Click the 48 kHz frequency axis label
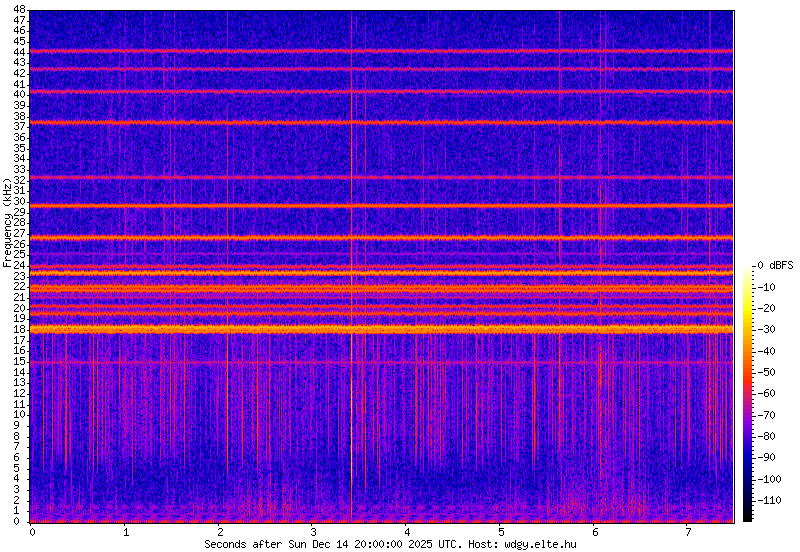The width and height of the screenshot is (800, 552). tap(19, 9)
